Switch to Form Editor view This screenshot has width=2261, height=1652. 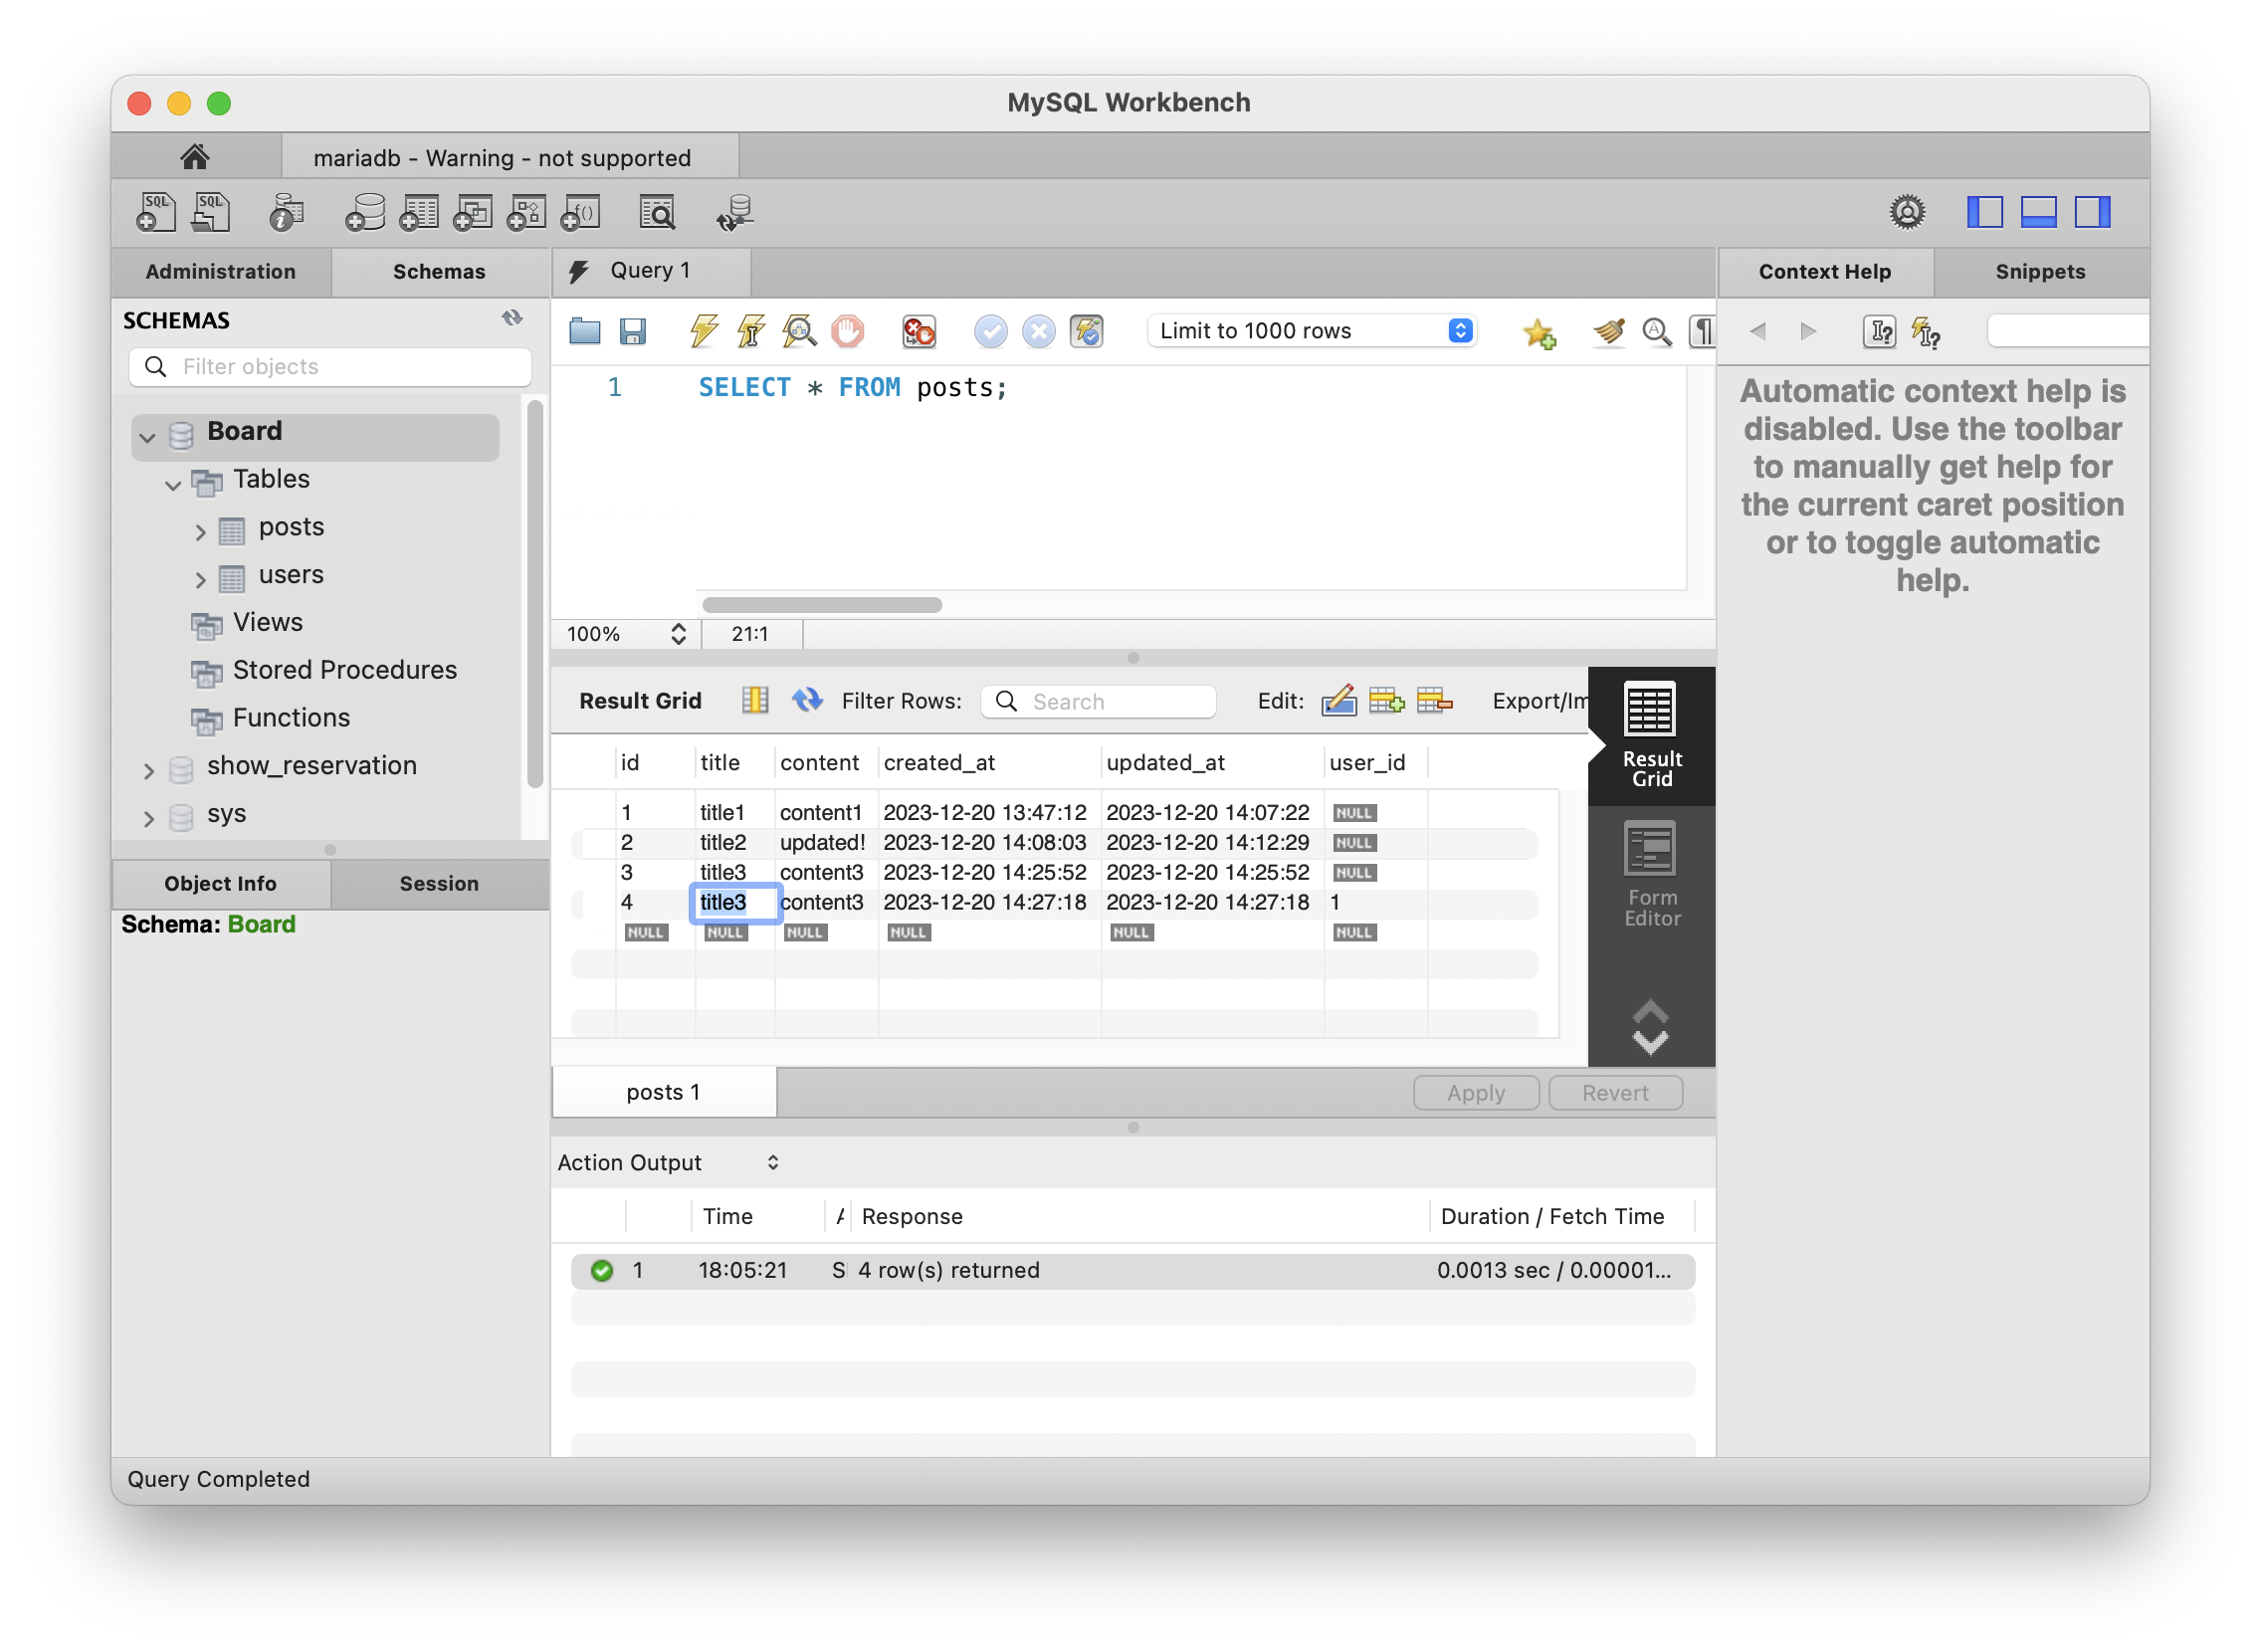tap(1651, 876)
